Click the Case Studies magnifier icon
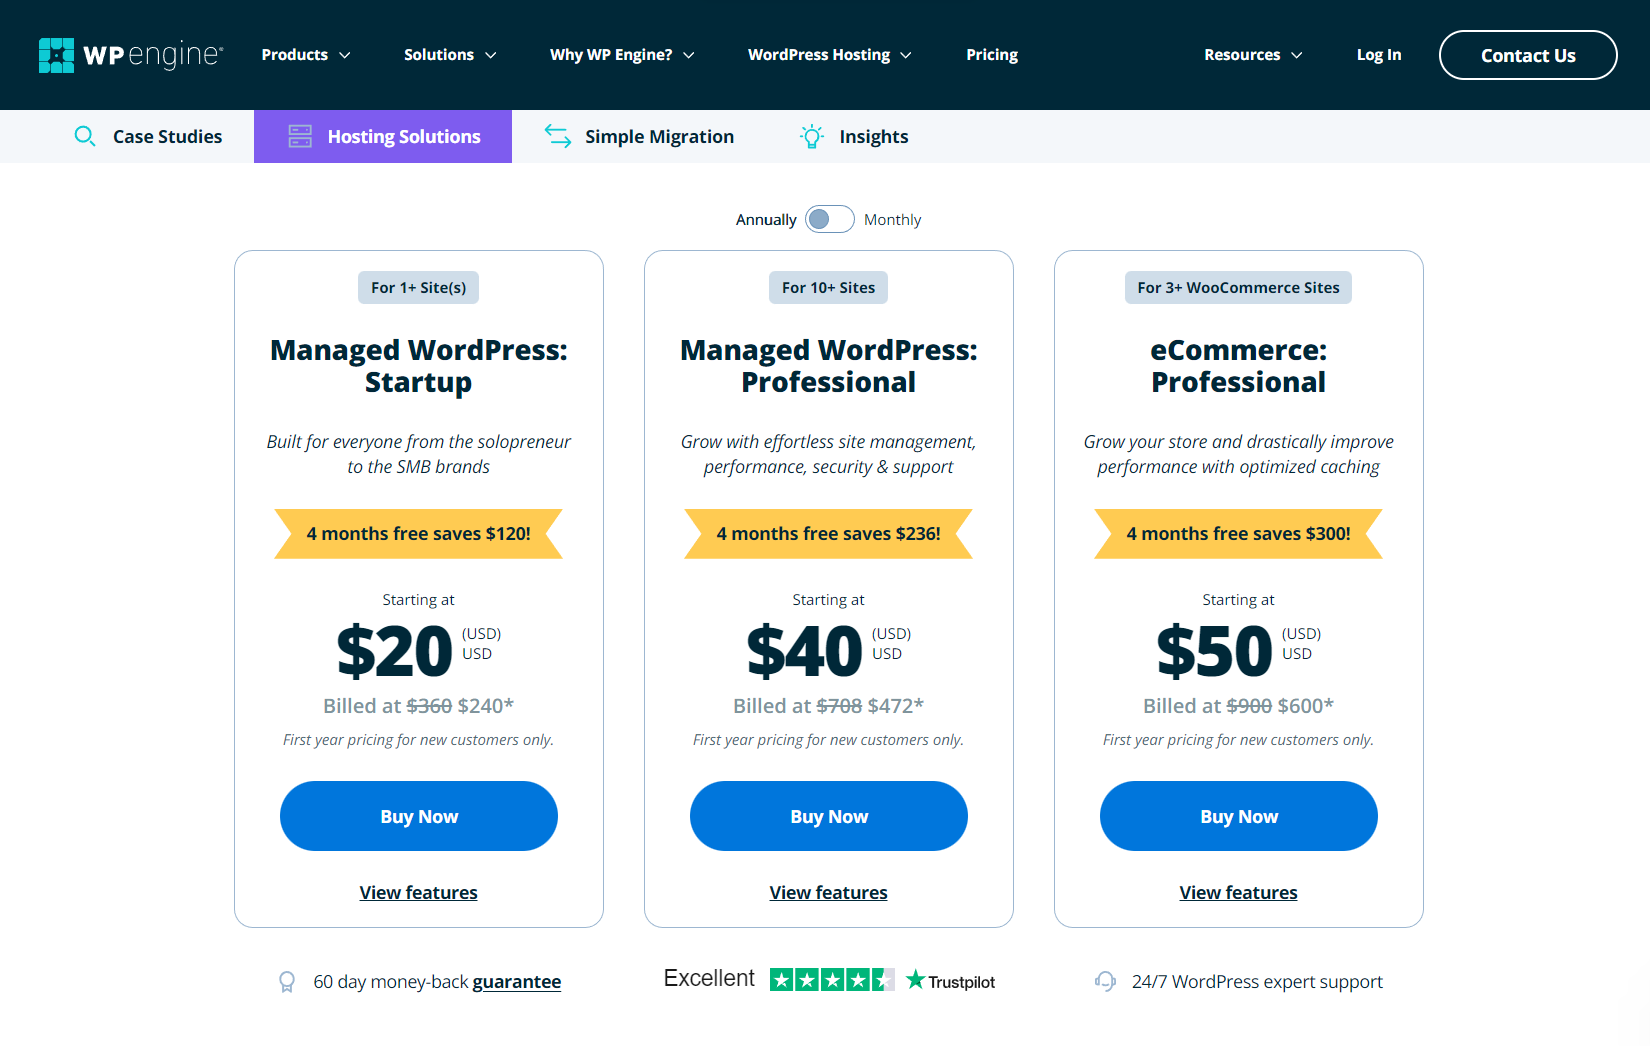Screen dimensions: 1650x1046 [85, 136]
